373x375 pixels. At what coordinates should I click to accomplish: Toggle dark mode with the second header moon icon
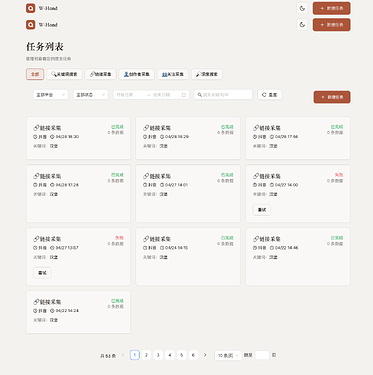click(x=302, y=24)
